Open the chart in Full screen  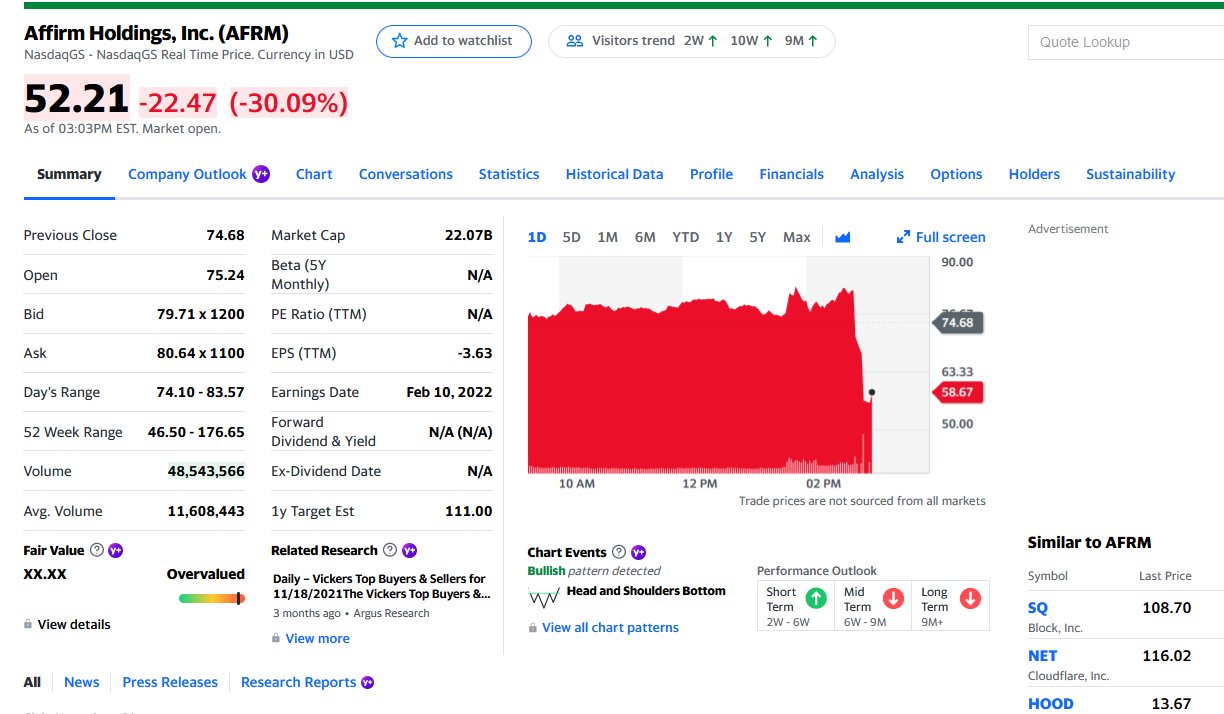941,237
